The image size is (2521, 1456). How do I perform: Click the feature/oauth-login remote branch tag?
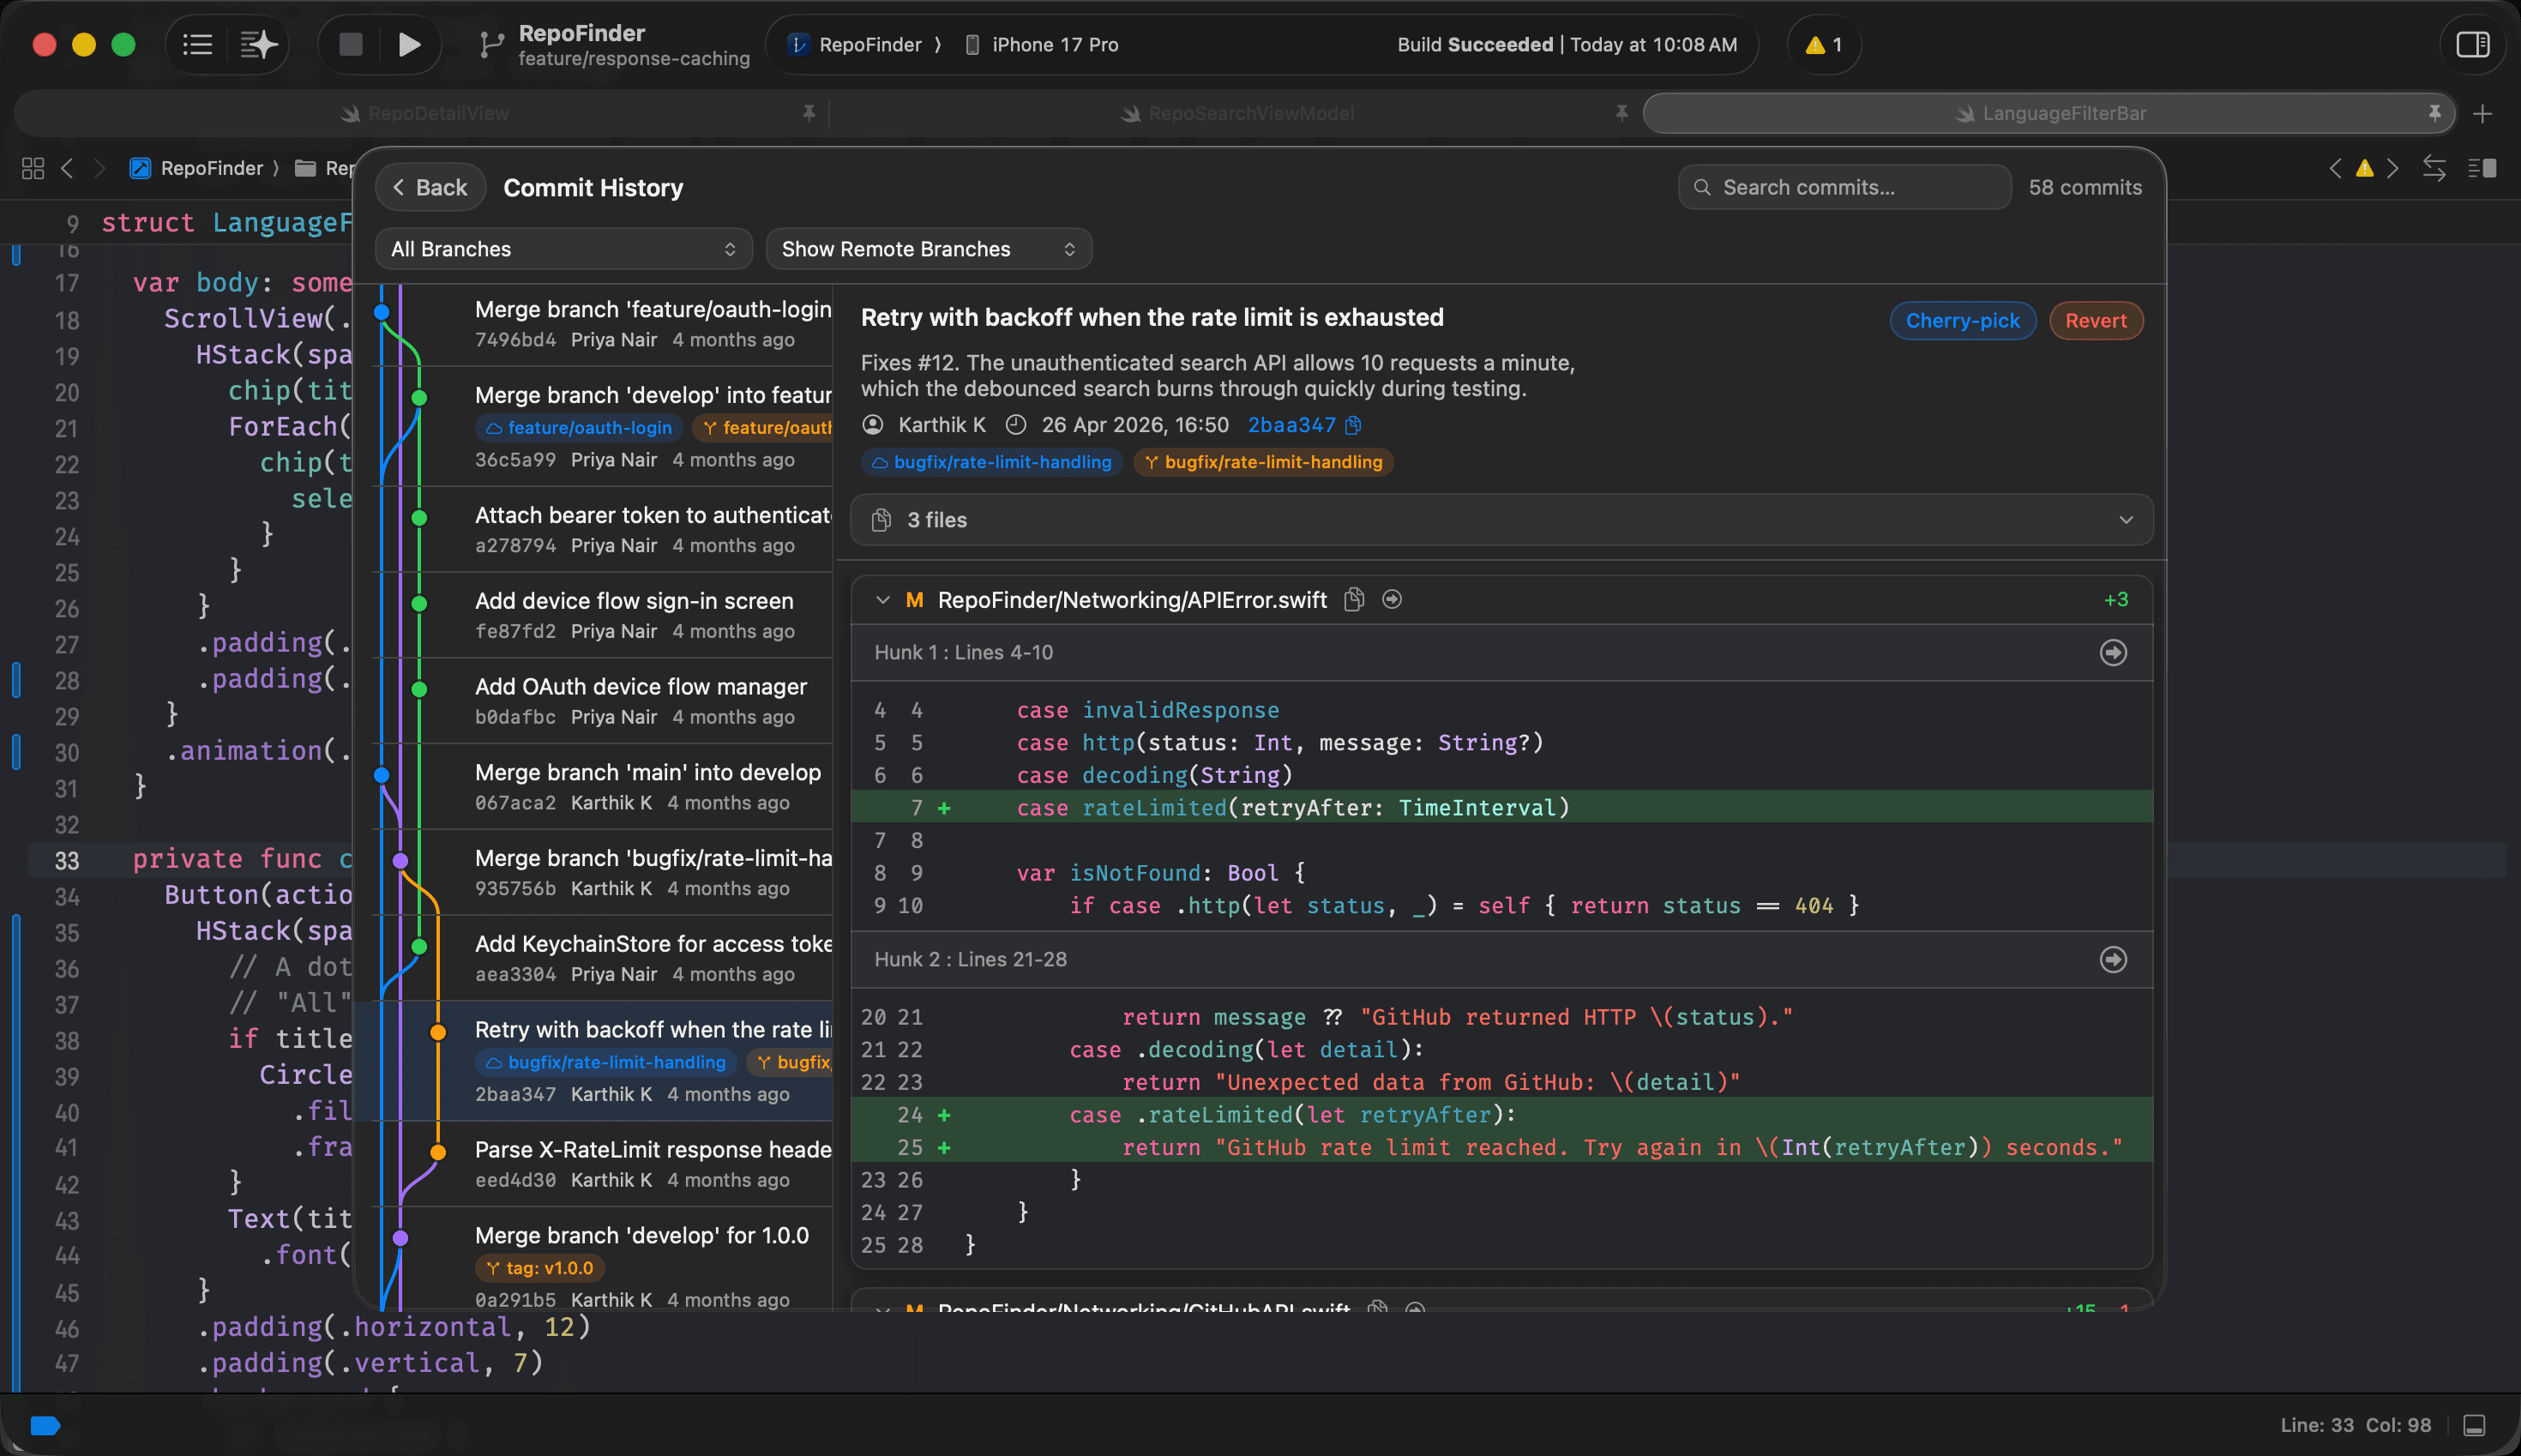pos(579,428)
